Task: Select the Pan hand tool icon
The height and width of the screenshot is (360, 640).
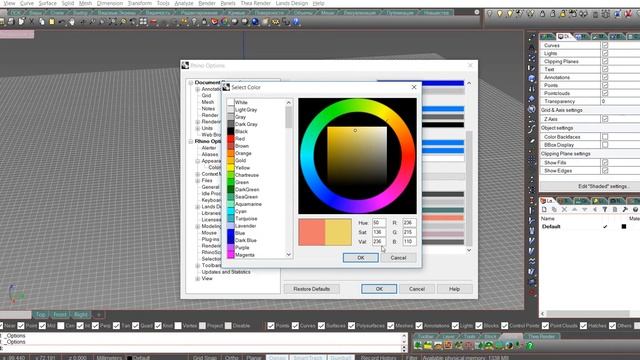Action: point(72,21)
